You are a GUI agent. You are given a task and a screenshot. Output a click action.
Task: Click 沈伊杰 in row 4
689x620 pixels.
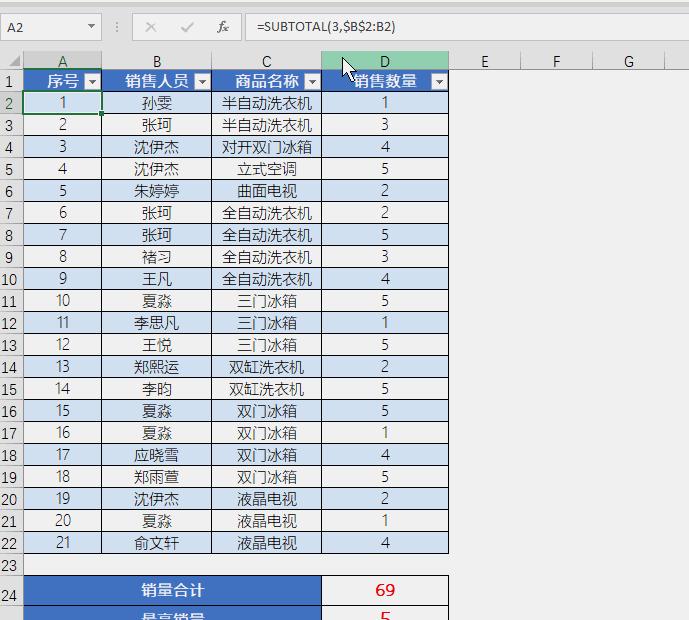[x=156, y=147]
